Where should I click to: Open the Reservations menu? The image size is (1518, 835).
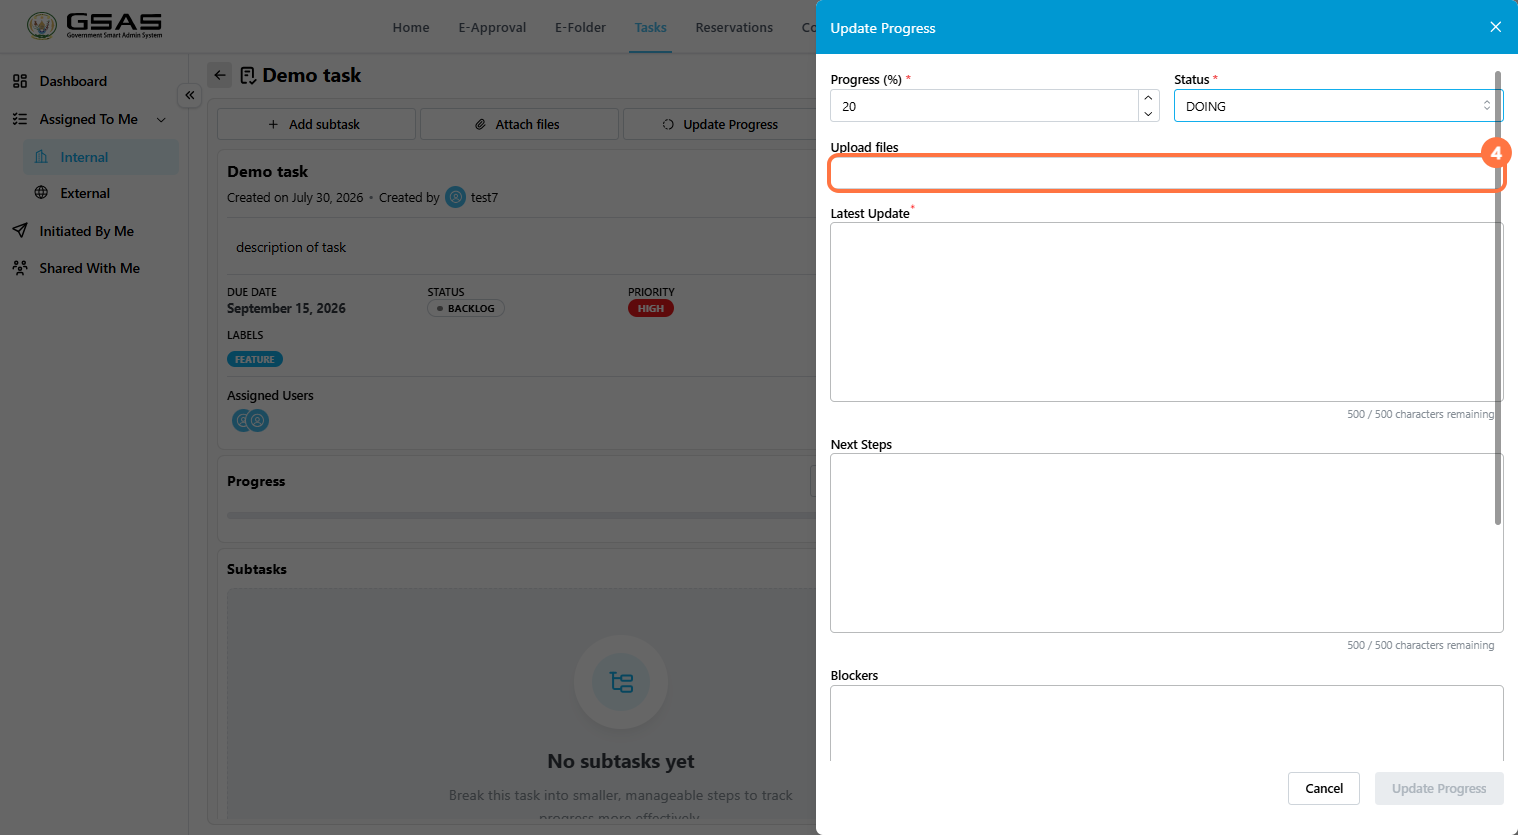pos(734,27)
